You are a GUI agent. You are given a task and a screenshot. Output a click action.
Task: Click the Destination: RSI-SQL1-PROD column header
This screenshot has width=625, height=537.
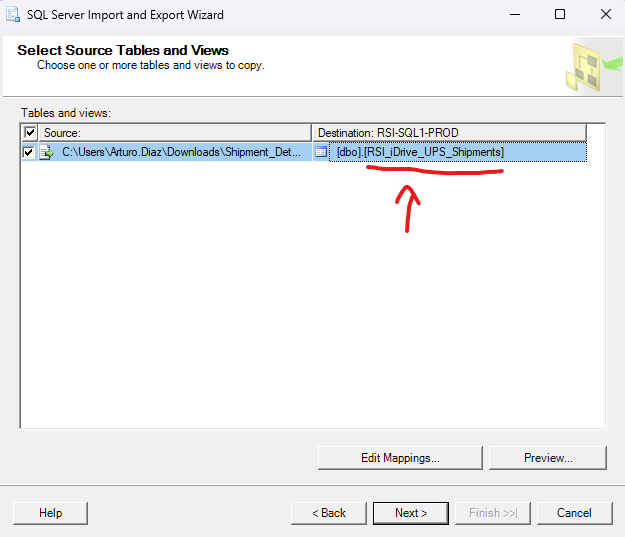(x=448, y=133)
